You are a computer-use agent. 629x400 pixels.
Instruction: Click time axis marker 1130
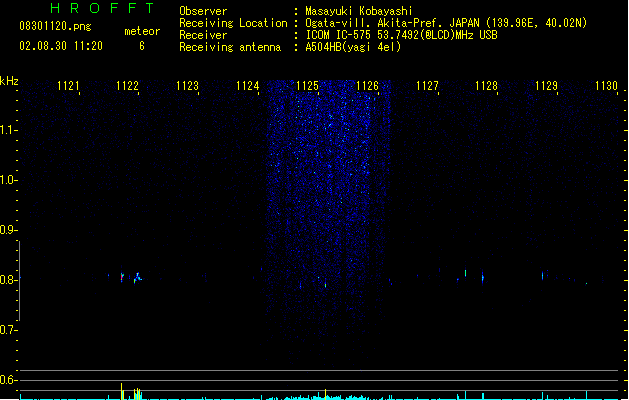606,86
